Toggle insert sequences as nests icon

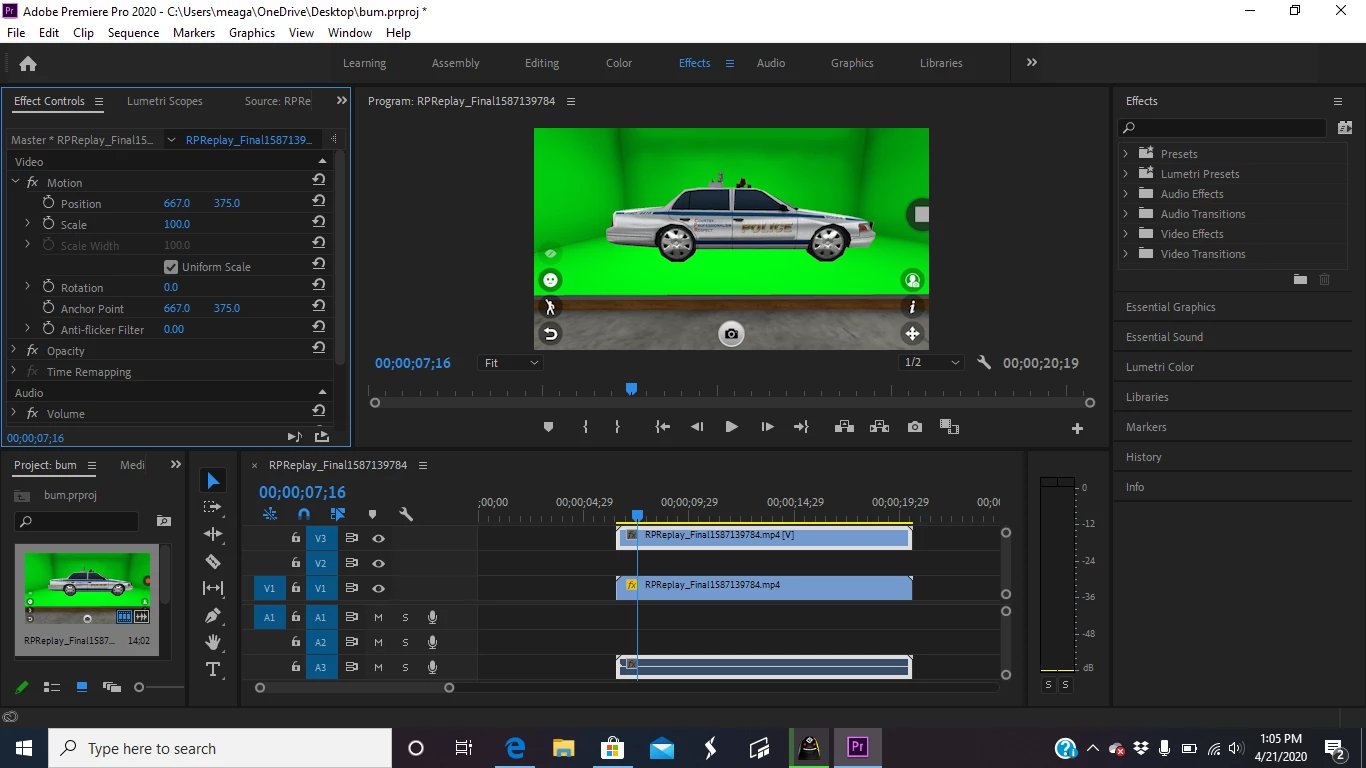point(270,514)
